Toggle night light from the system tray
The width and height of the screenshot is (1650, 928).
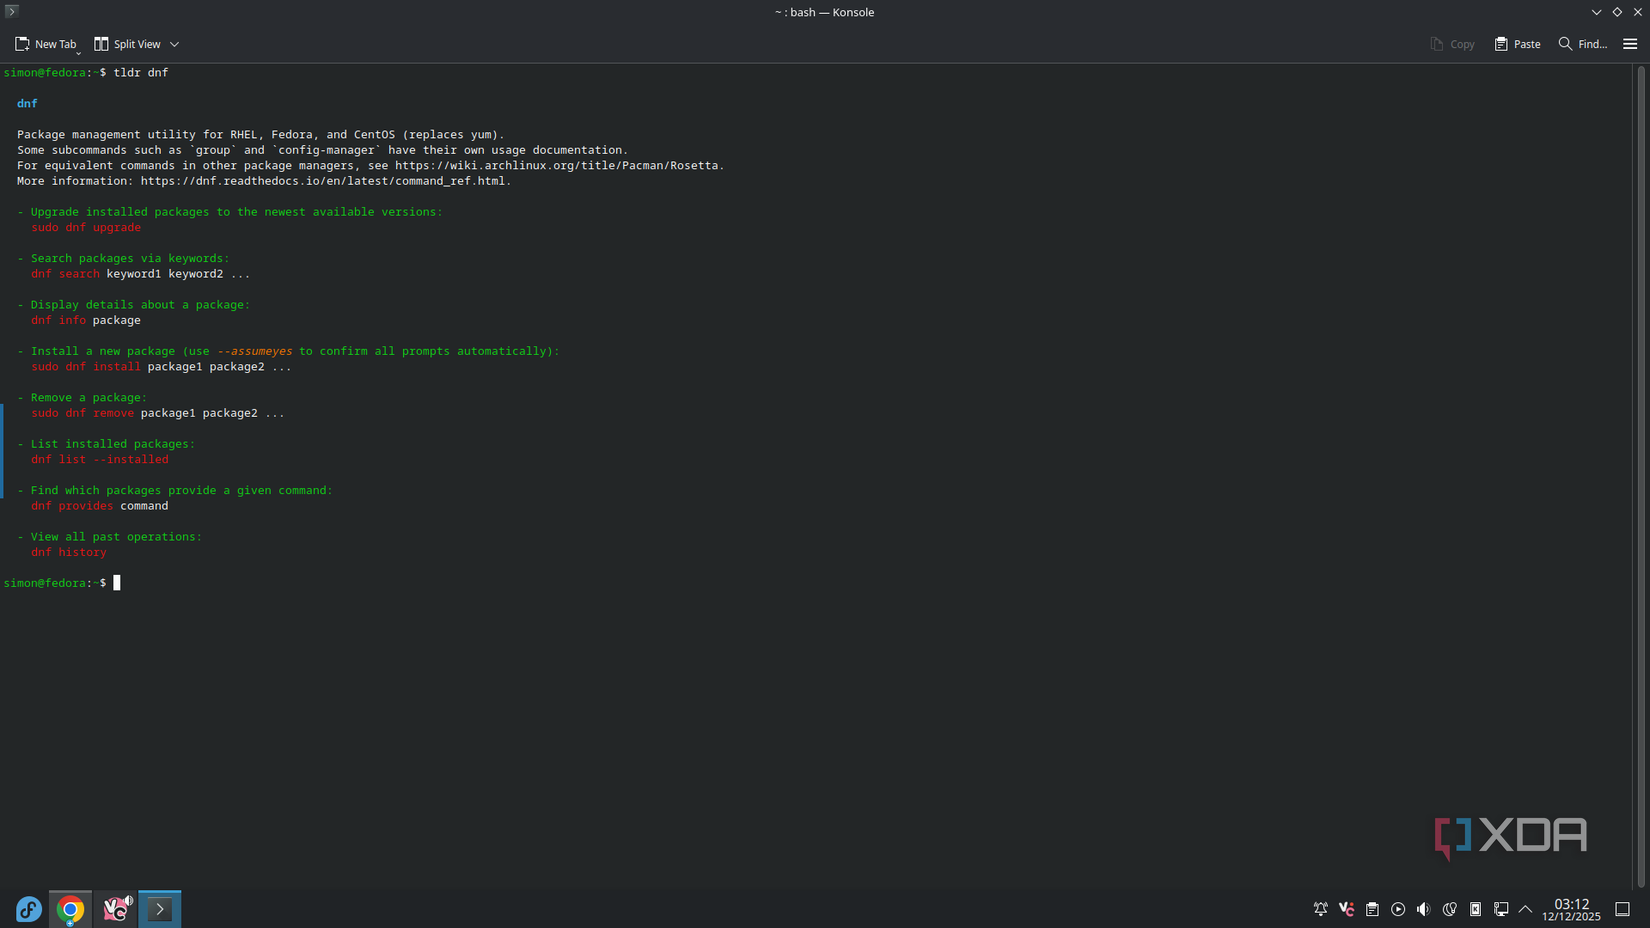coord(1450,909)
